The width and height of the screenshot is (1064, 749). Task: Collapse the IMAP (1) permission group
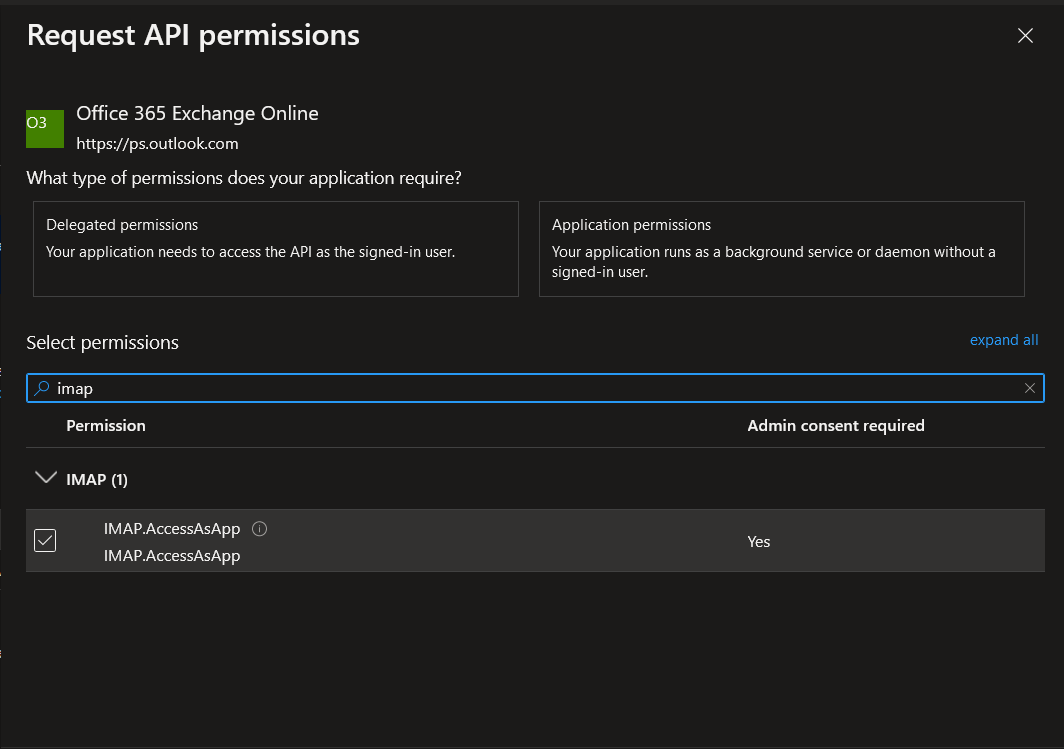[x=45, y=478]
